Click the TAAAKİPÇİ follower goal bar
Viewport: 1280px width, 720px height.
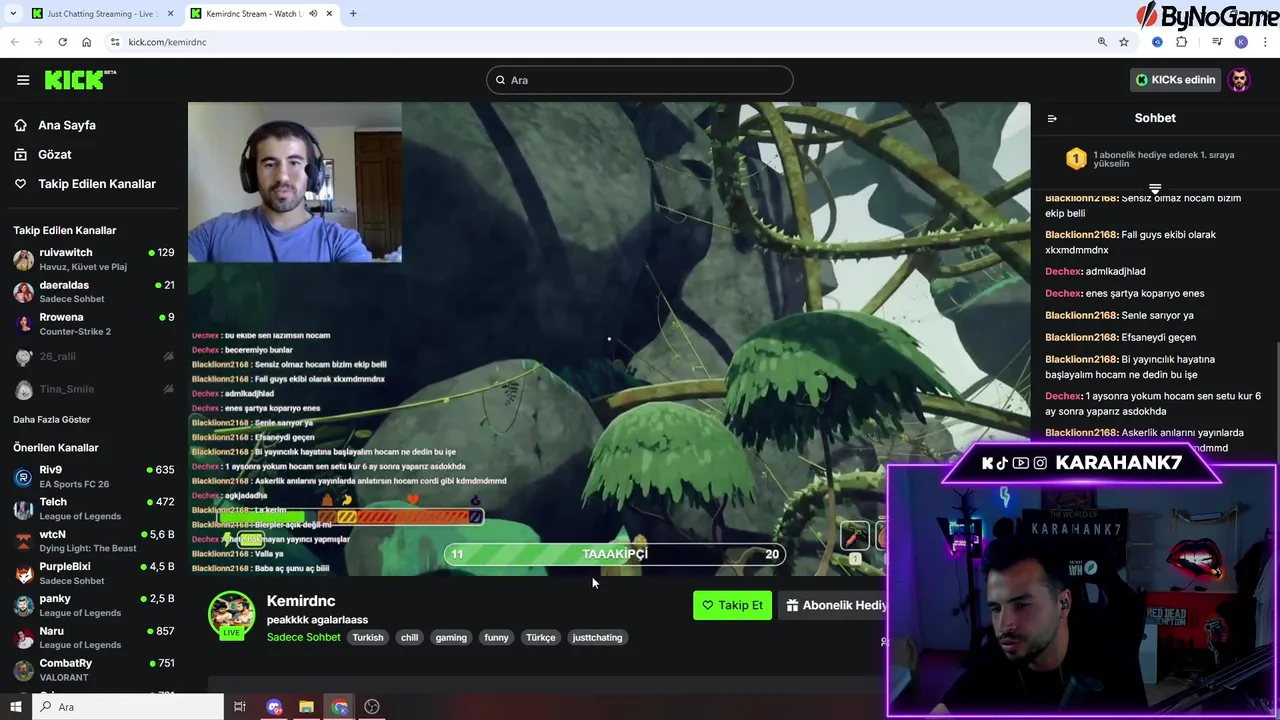[614, 554]
